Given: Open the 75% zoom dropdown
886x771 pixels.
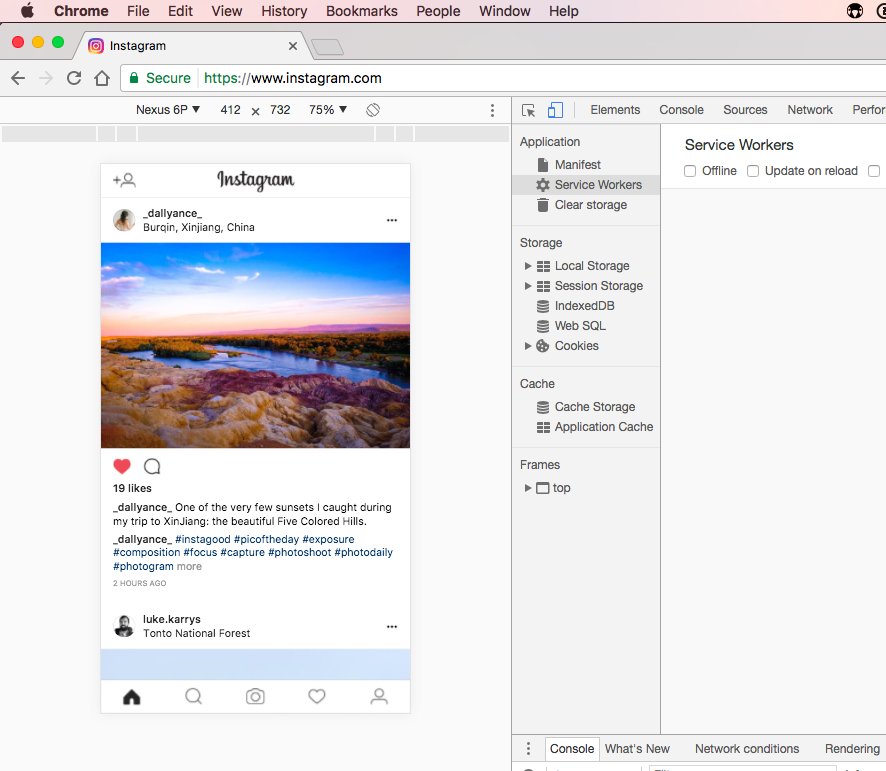Looking at the screenshot, I should click(x=328, y=110).
